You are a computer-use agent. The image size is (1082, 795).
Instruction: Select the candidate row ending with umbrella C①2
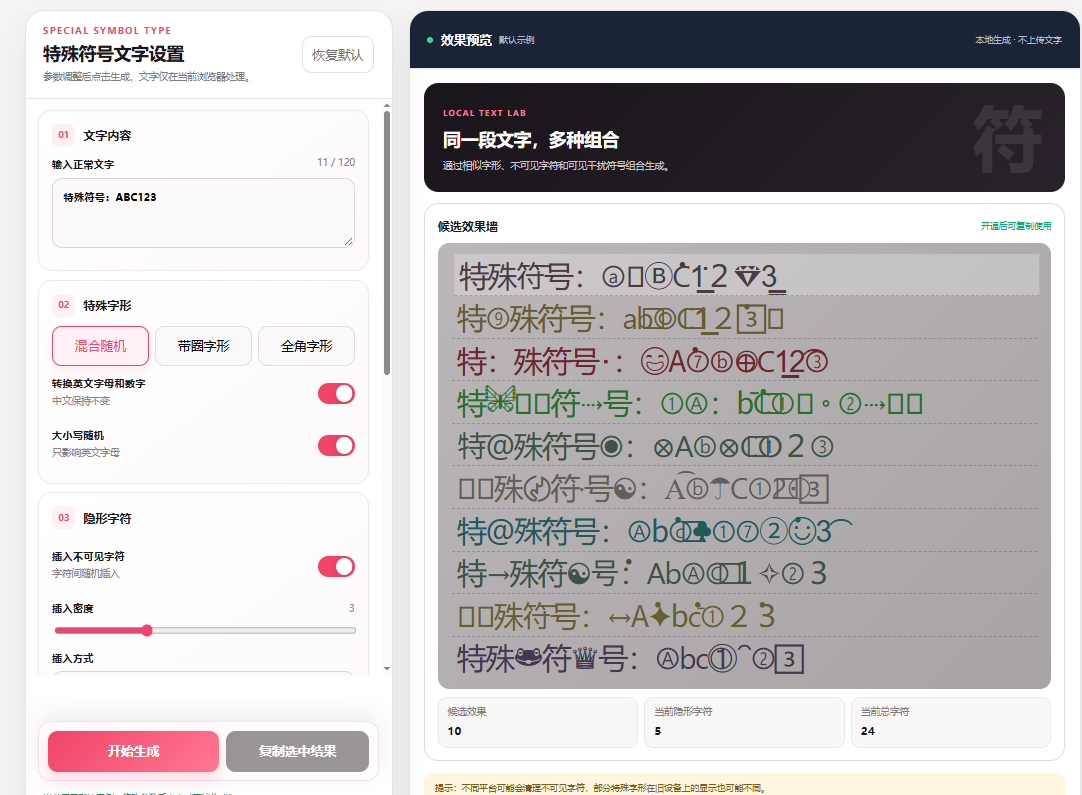(745, 489)
